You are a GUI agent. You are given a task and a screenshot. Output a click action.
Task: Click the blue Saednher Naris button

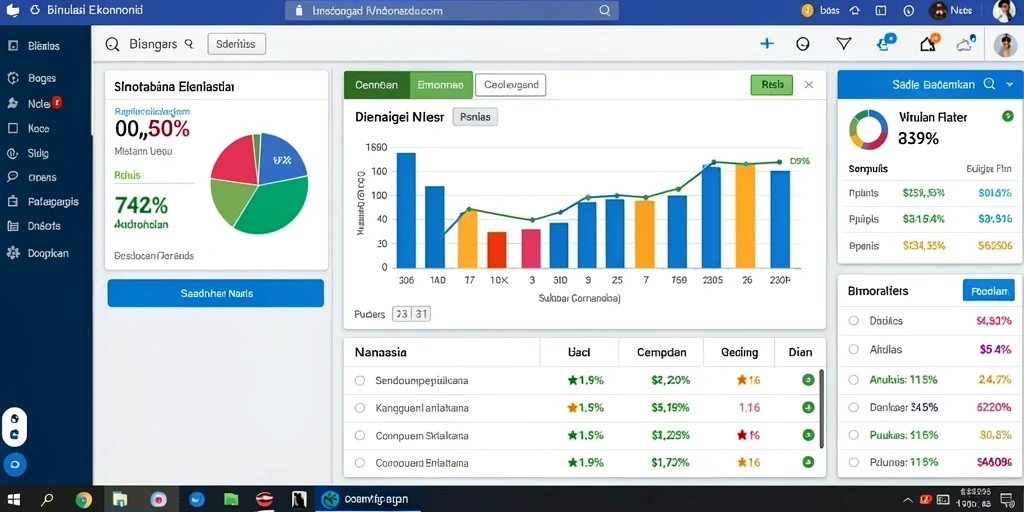coord(216,293)
